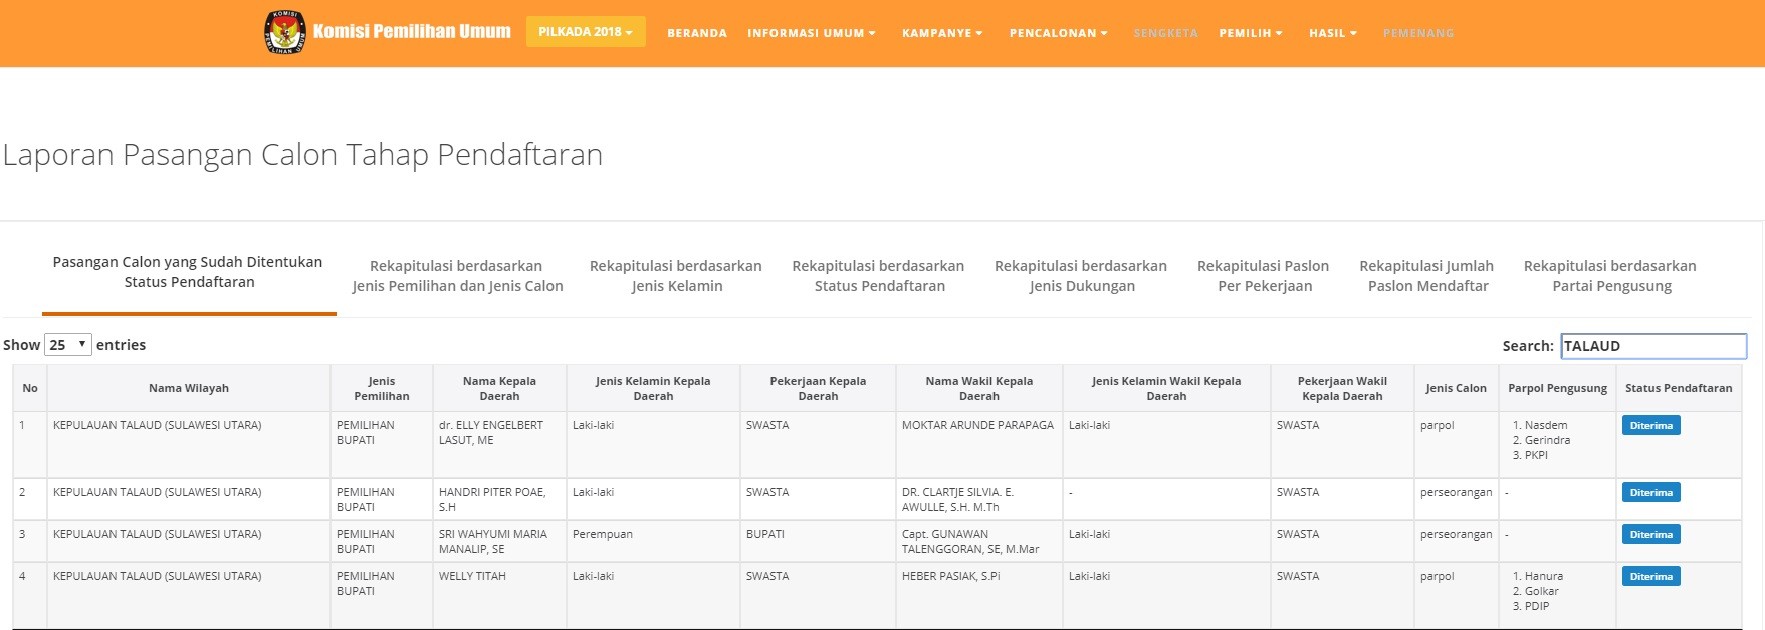Image resolution: width=1765 pixels, height=630 pixels.
Task: Go to the BERANDA menu item
Action: tap(697, 33)
